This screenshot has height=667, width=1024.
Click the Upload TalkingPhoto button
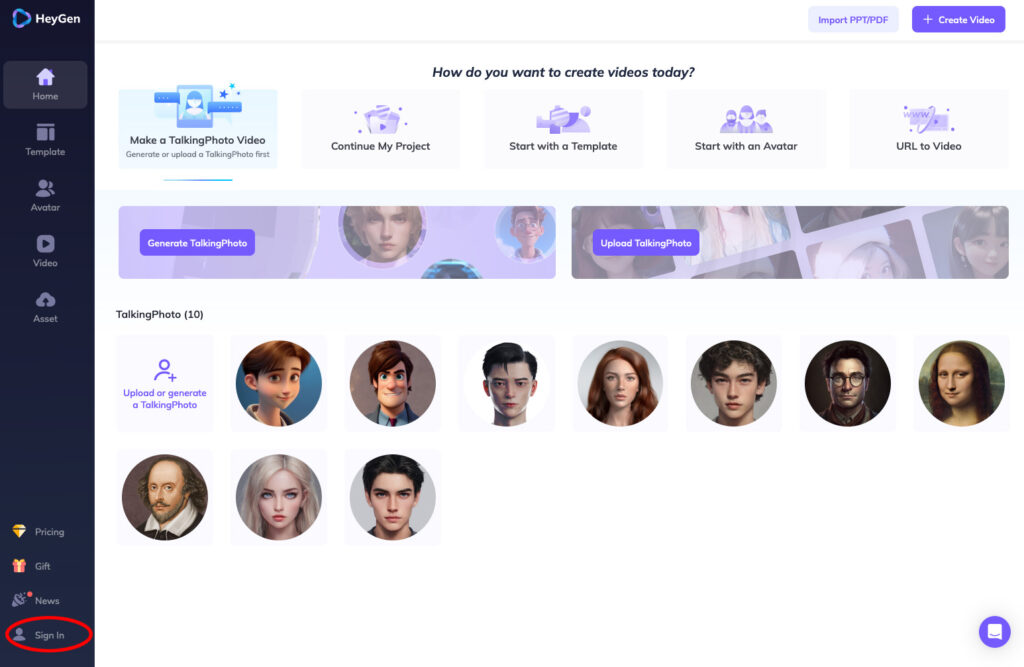[x=646, y=243]
